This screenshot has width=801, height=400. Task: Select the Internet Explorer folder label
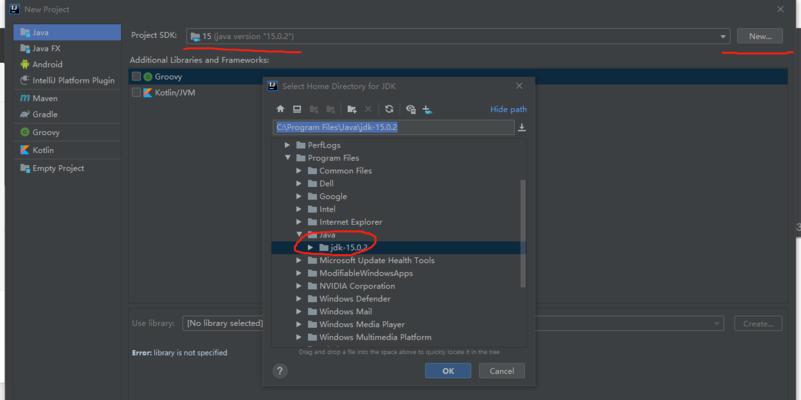[x=350, y=222]
